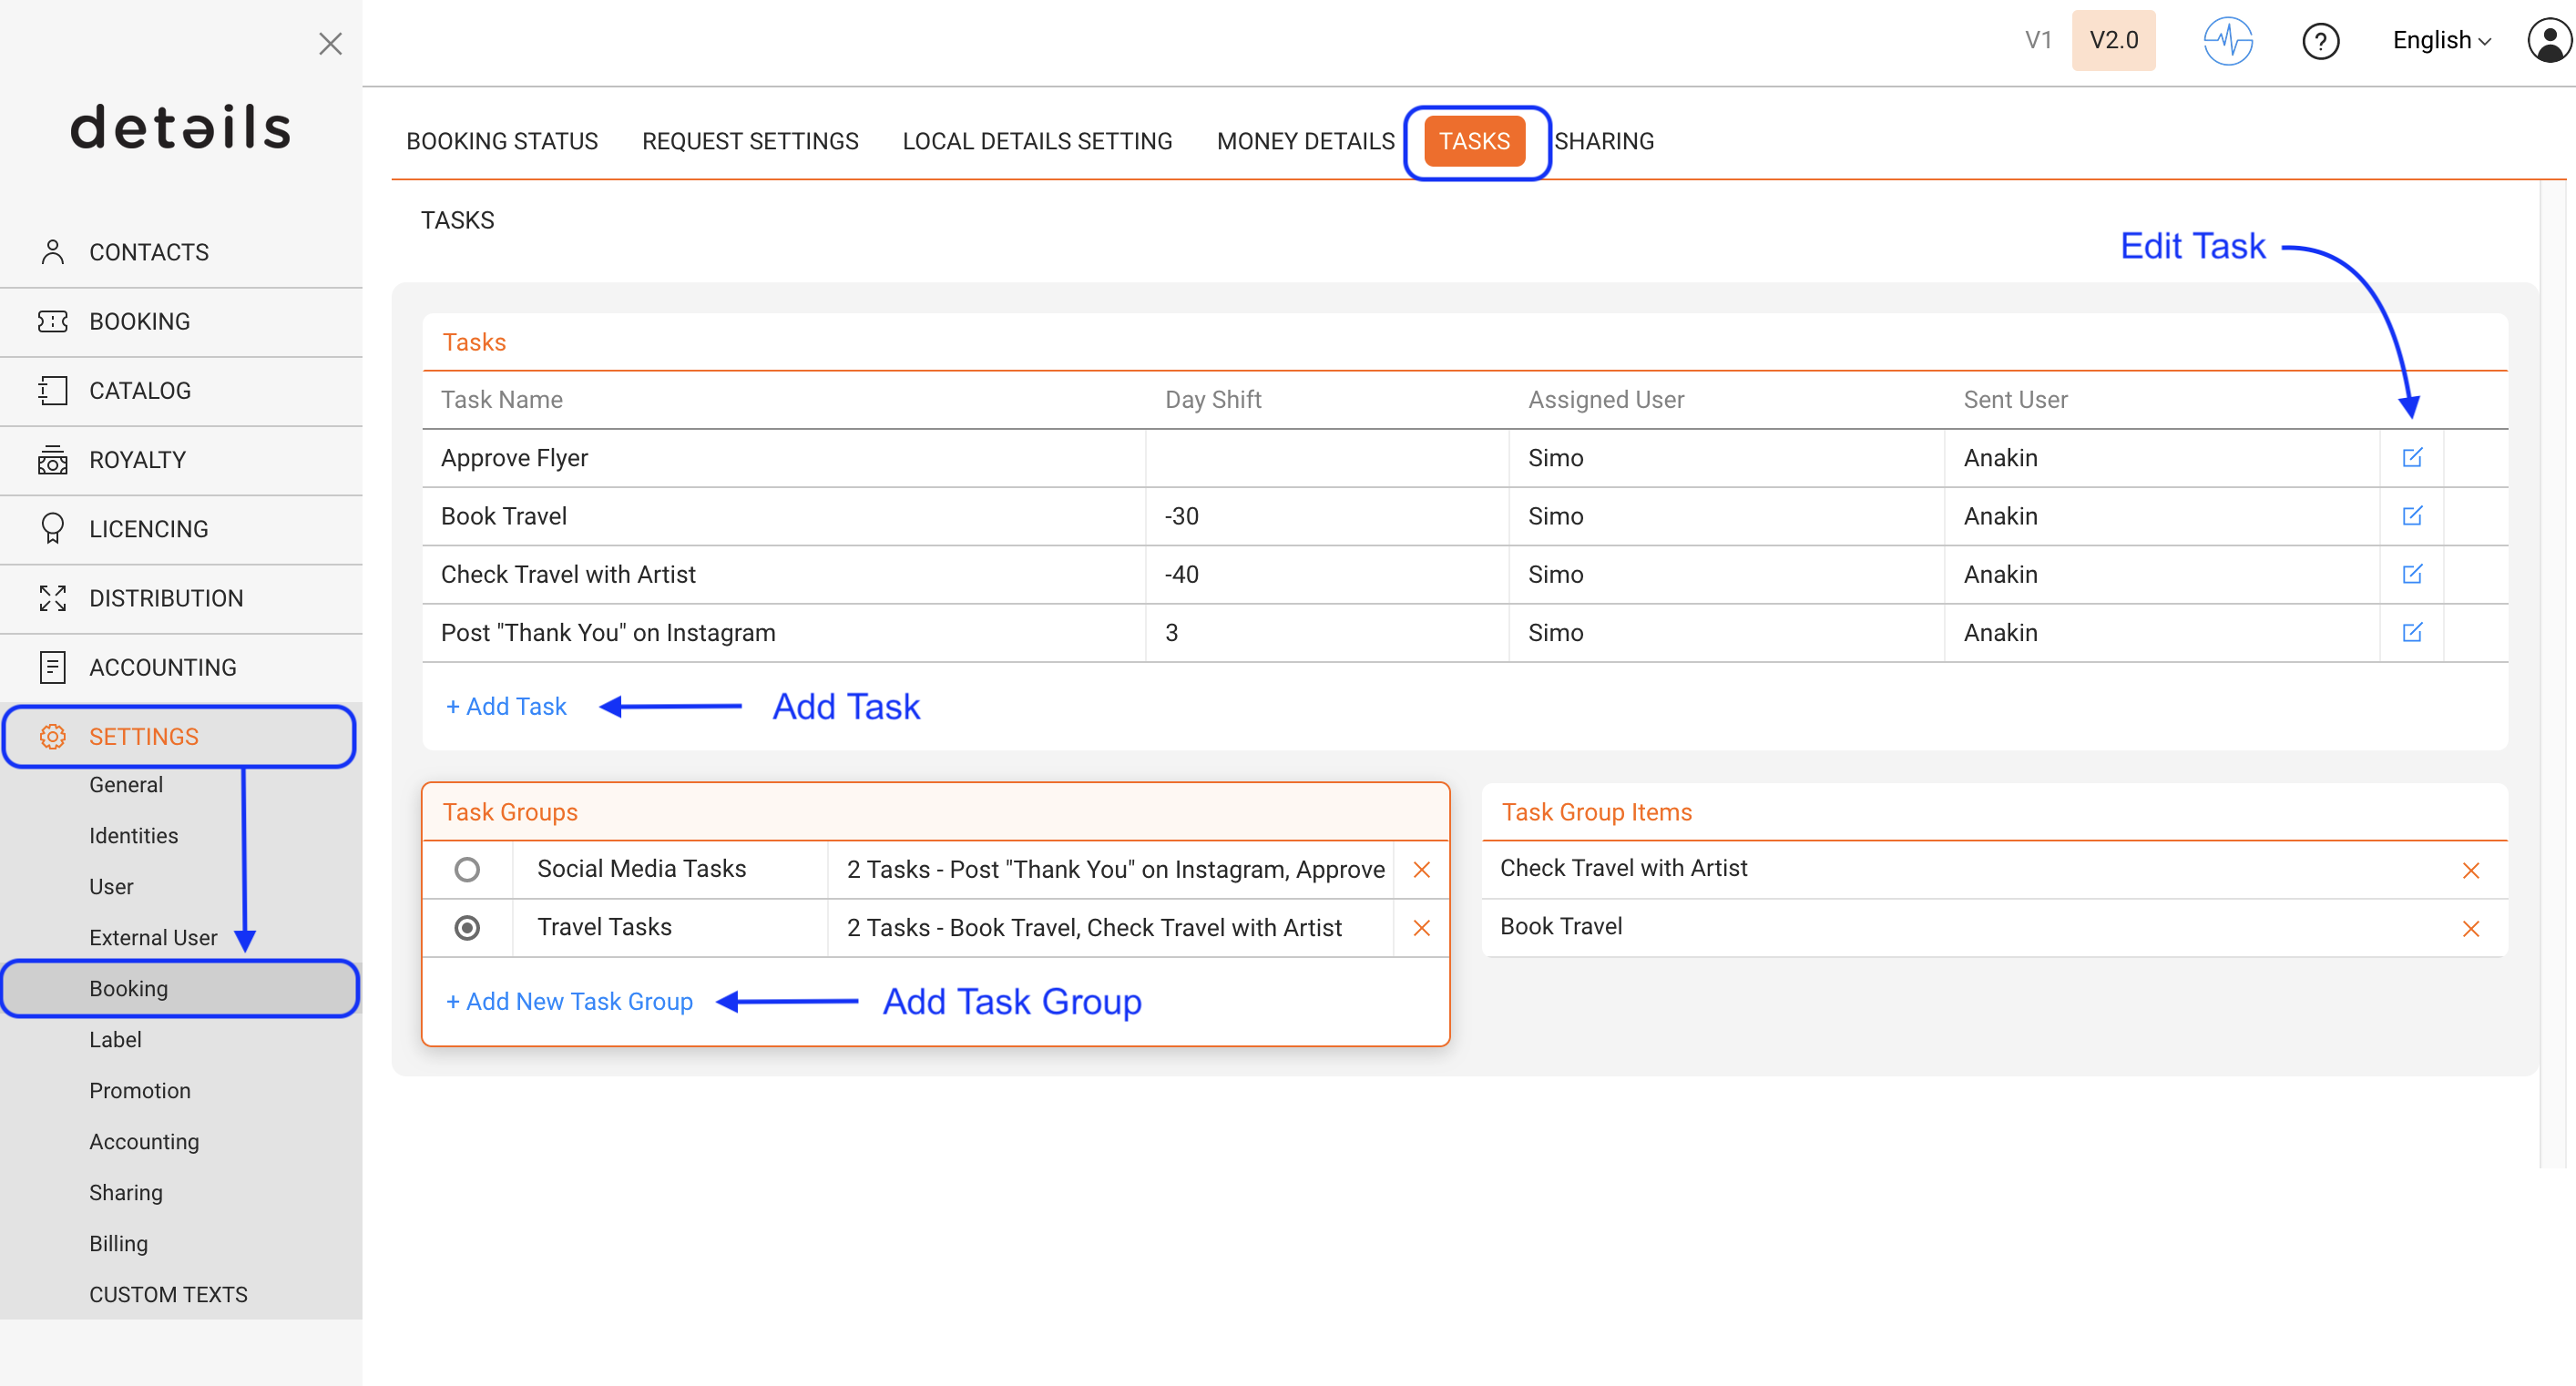Select Social Media Tasks radio button
This screenshot has height=1386, width=2576.
pos(467,870)
